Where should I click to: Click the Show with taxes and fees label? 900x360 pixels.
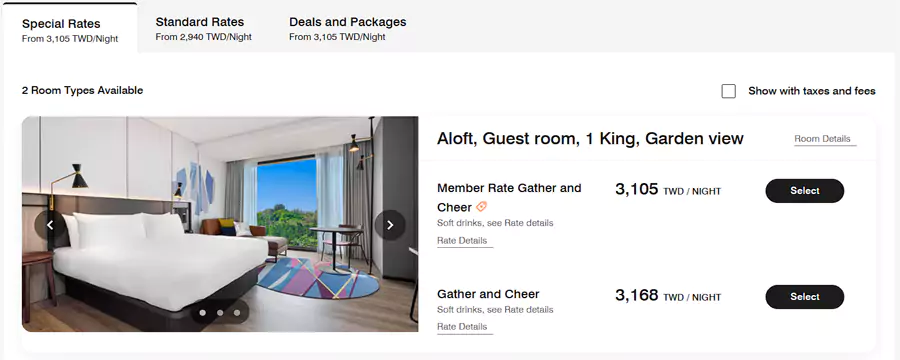click(812, 91)
